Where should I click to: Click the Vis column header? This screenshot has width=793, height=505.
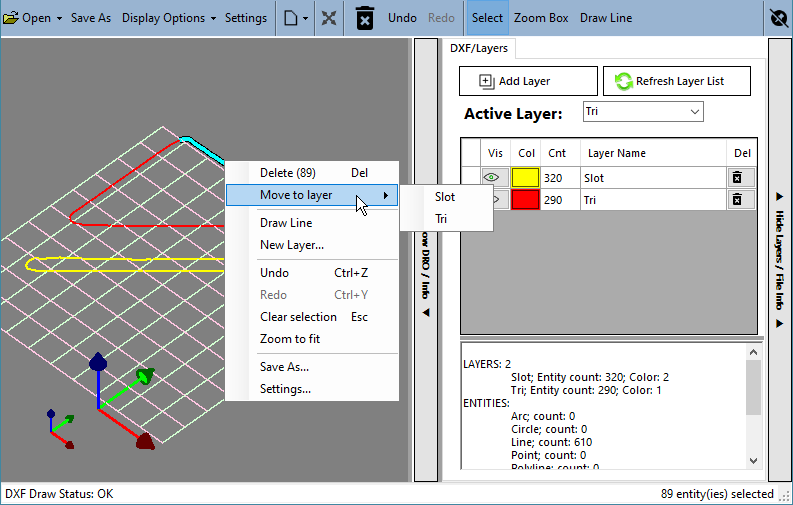(x=495, y=153)
